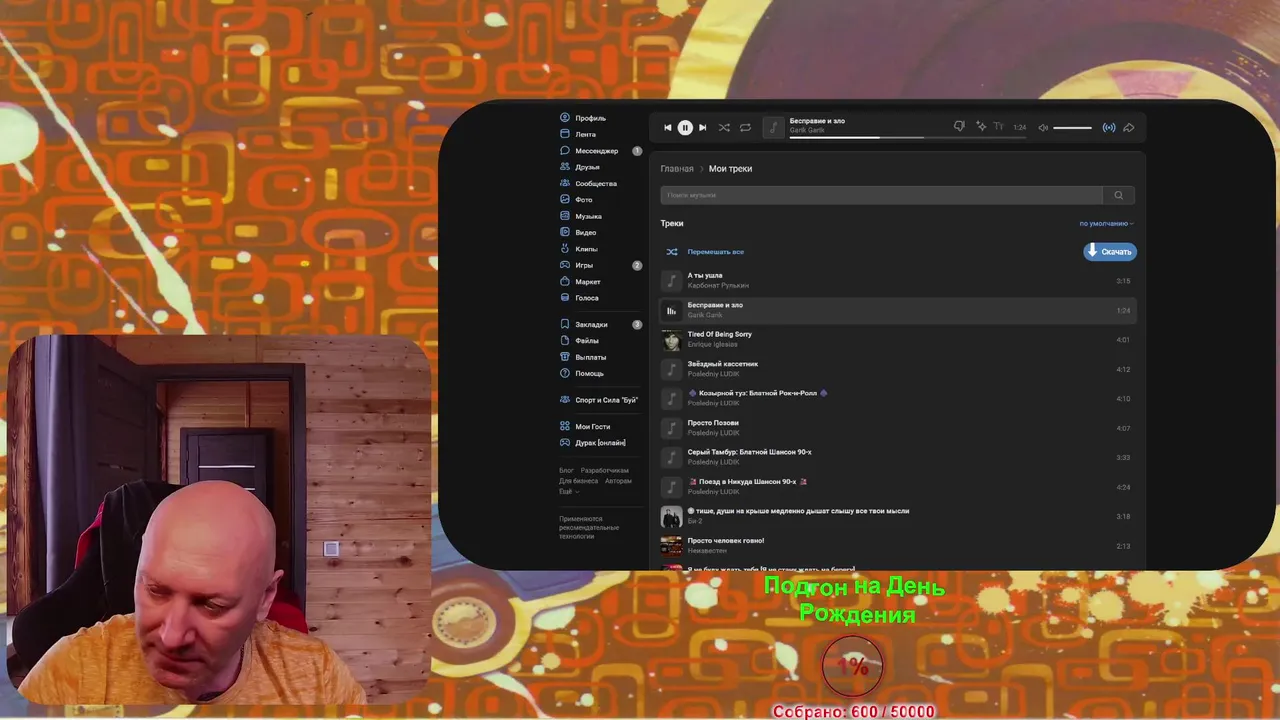The image size is (1280, 720).
Task: Open the Разработчикам footer link
Action: 604,470
